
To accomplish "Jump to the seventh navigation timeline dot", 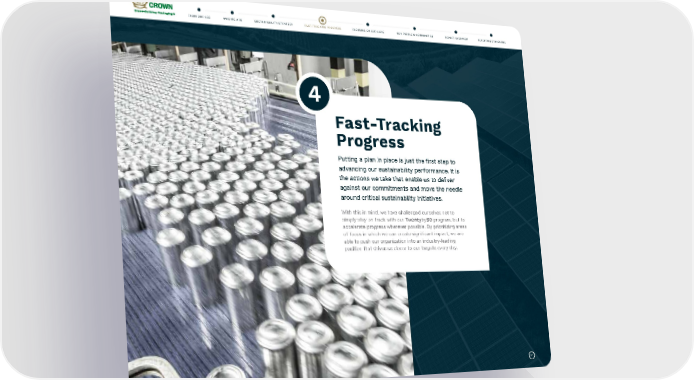I will point(456,32).
